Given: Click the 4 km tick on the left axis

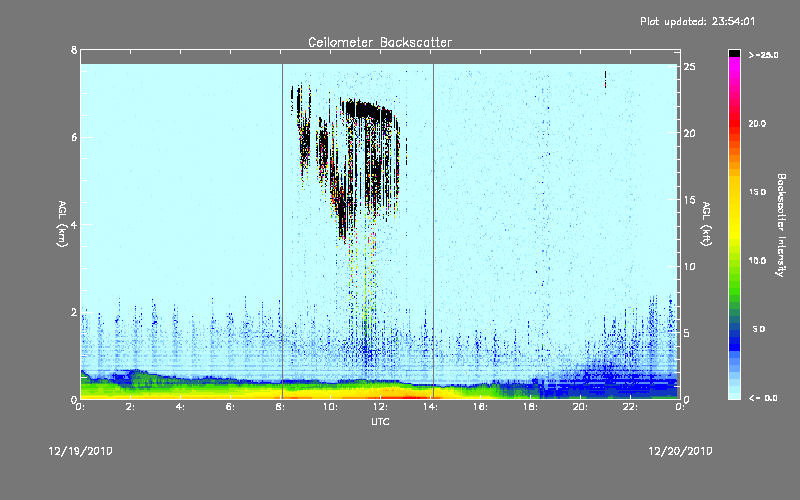Looking at the screenshot, I should point(74,224).
